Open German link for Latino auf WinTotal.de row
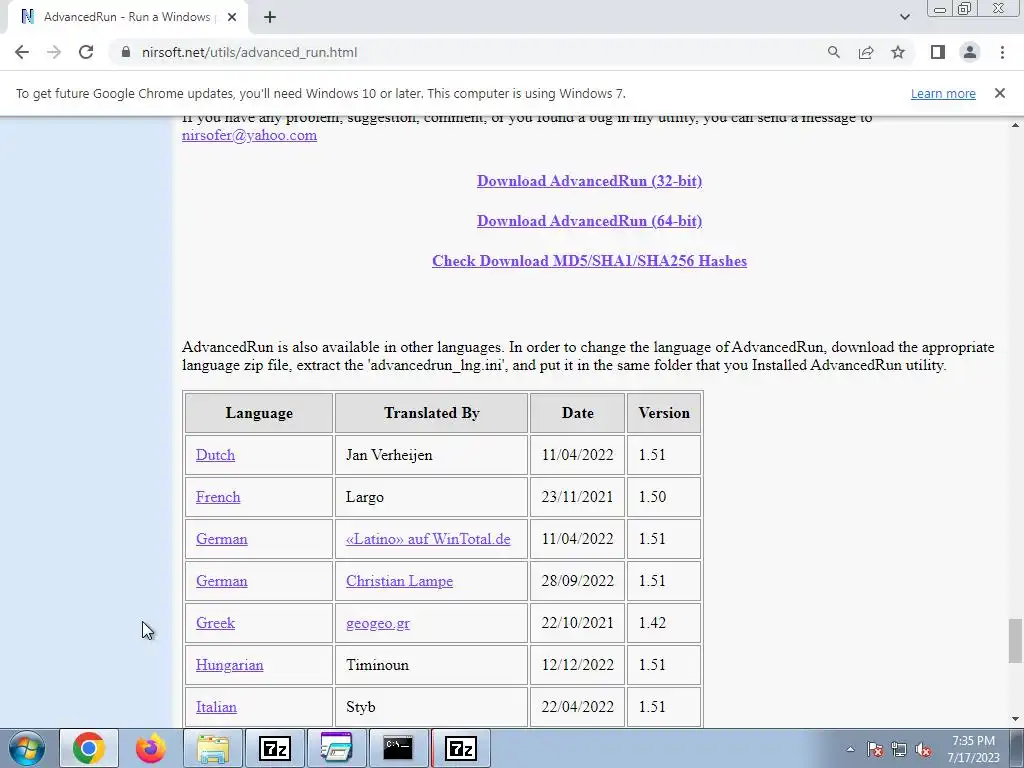Image resolution: width=1024 pixels, height=768 pixels. click(221, 539)
